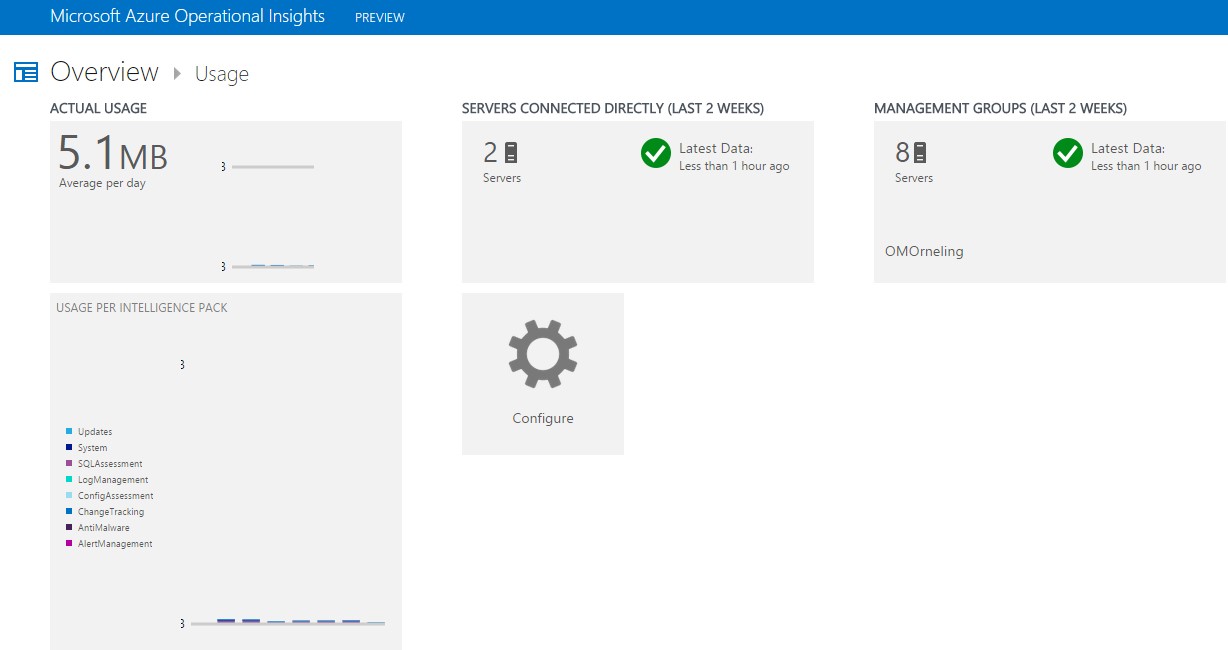The width and height of the screenshot is (1228, 650).
Task: Click the server icon under Management Groups
Action: pos(920,153)
